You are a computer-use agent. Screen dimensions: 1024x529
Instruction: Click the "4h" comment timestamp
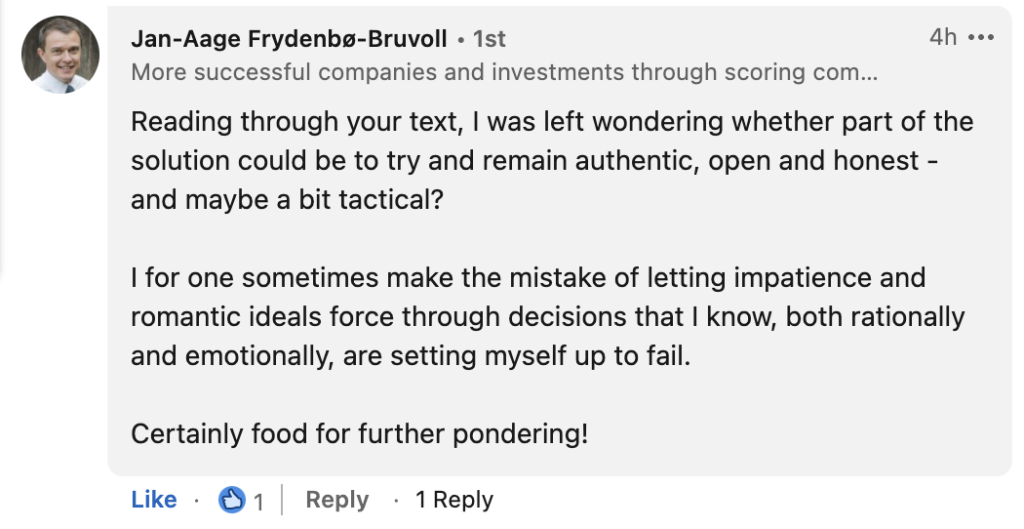[x=942, y=37]
